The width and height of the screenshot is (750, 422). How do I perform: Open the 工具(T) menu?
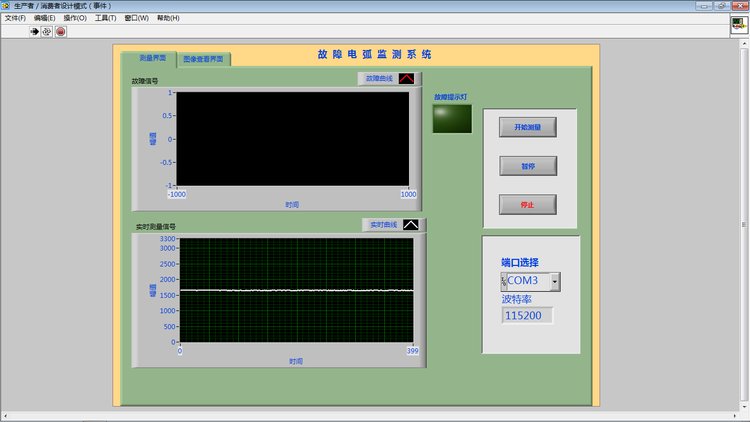105,18
